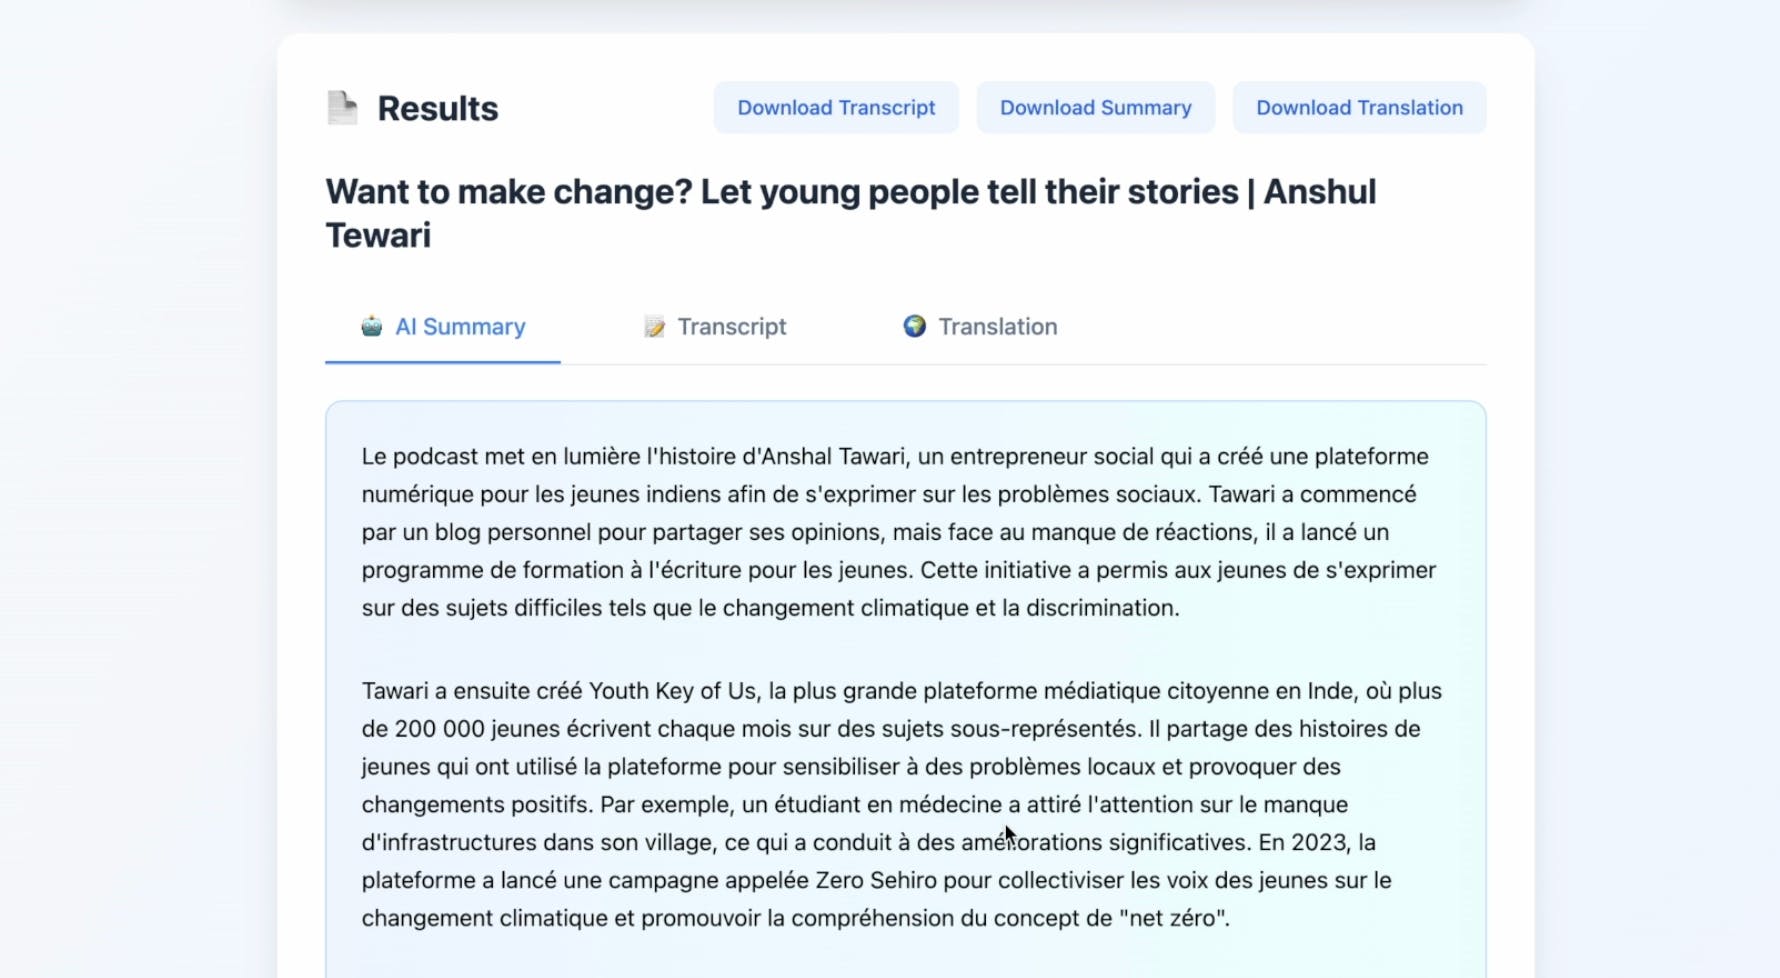Switch to the Transcript tab label

pos(731,327)
